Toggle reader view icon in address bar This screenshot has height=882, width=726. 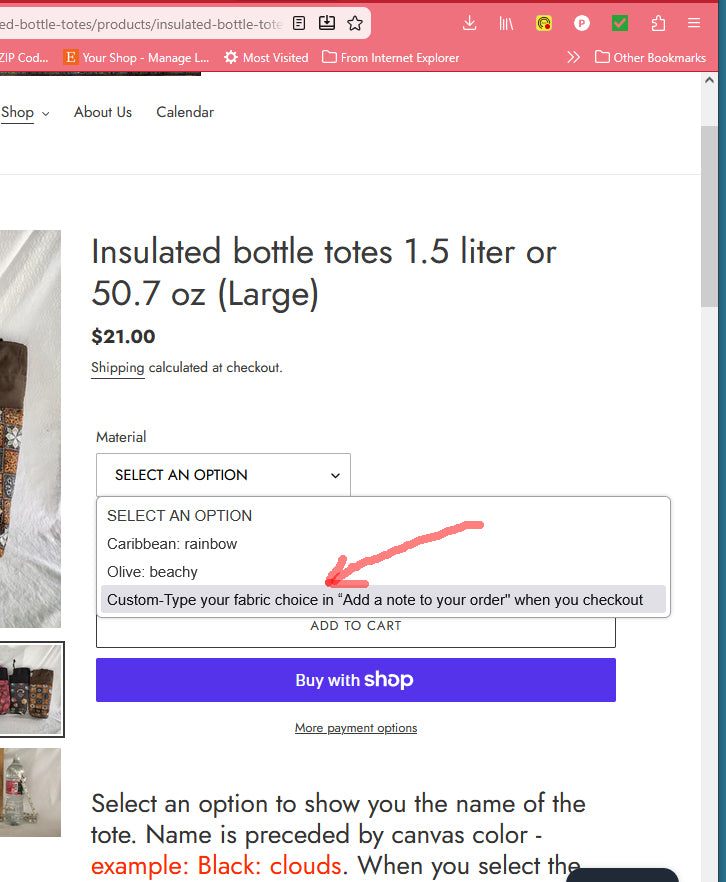299,23
